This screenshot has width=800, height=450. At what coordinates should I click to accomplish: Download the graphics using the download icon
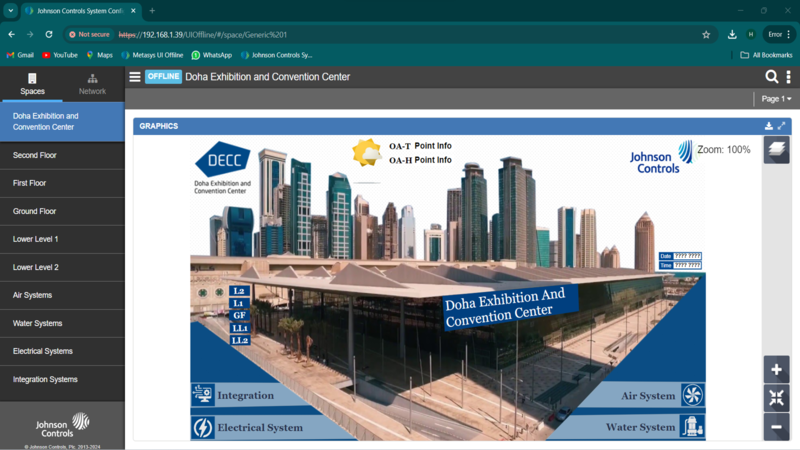point(768,126)
